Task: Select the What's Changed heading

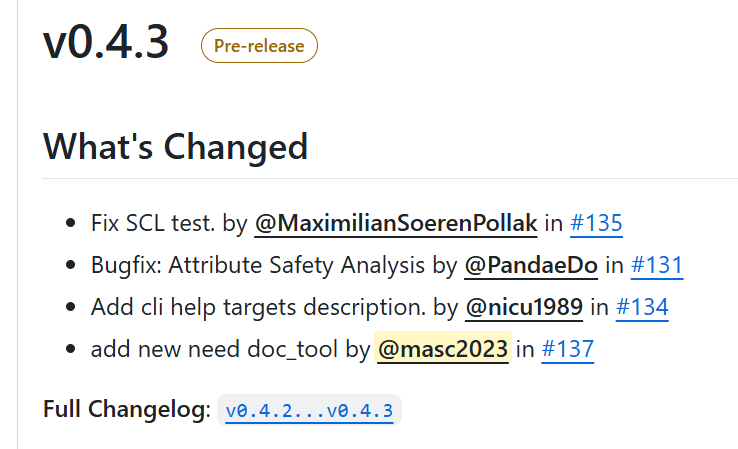Action: click(x=175, y=147)
